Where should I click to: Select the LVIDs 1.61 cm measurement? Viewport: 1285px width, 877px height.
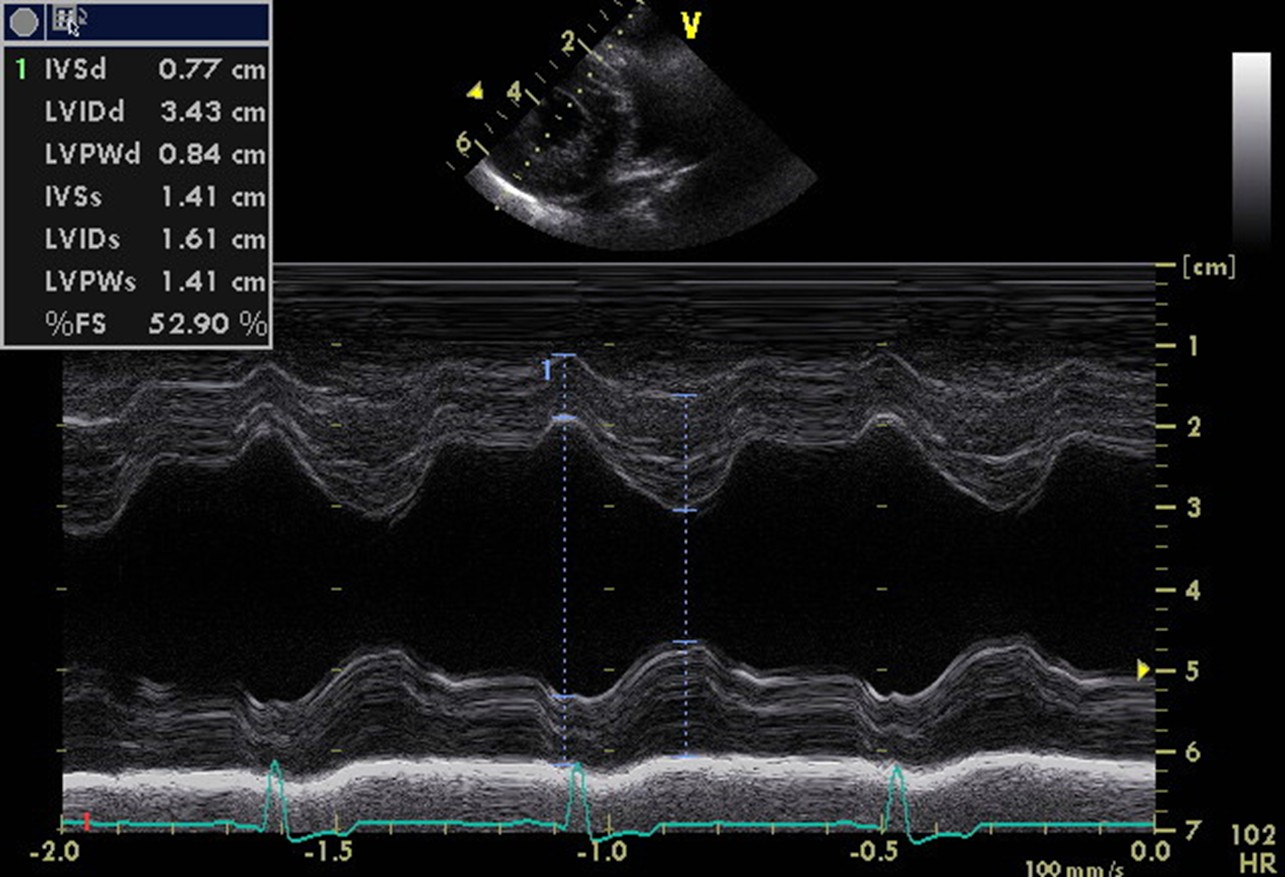[155, 240]
